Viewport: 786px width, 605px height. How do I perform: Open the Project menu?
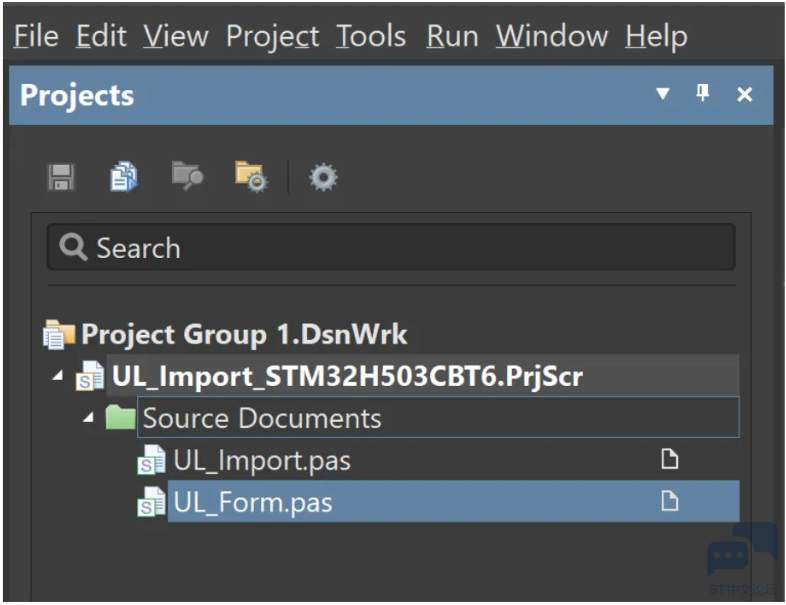(x=272, y=37)
